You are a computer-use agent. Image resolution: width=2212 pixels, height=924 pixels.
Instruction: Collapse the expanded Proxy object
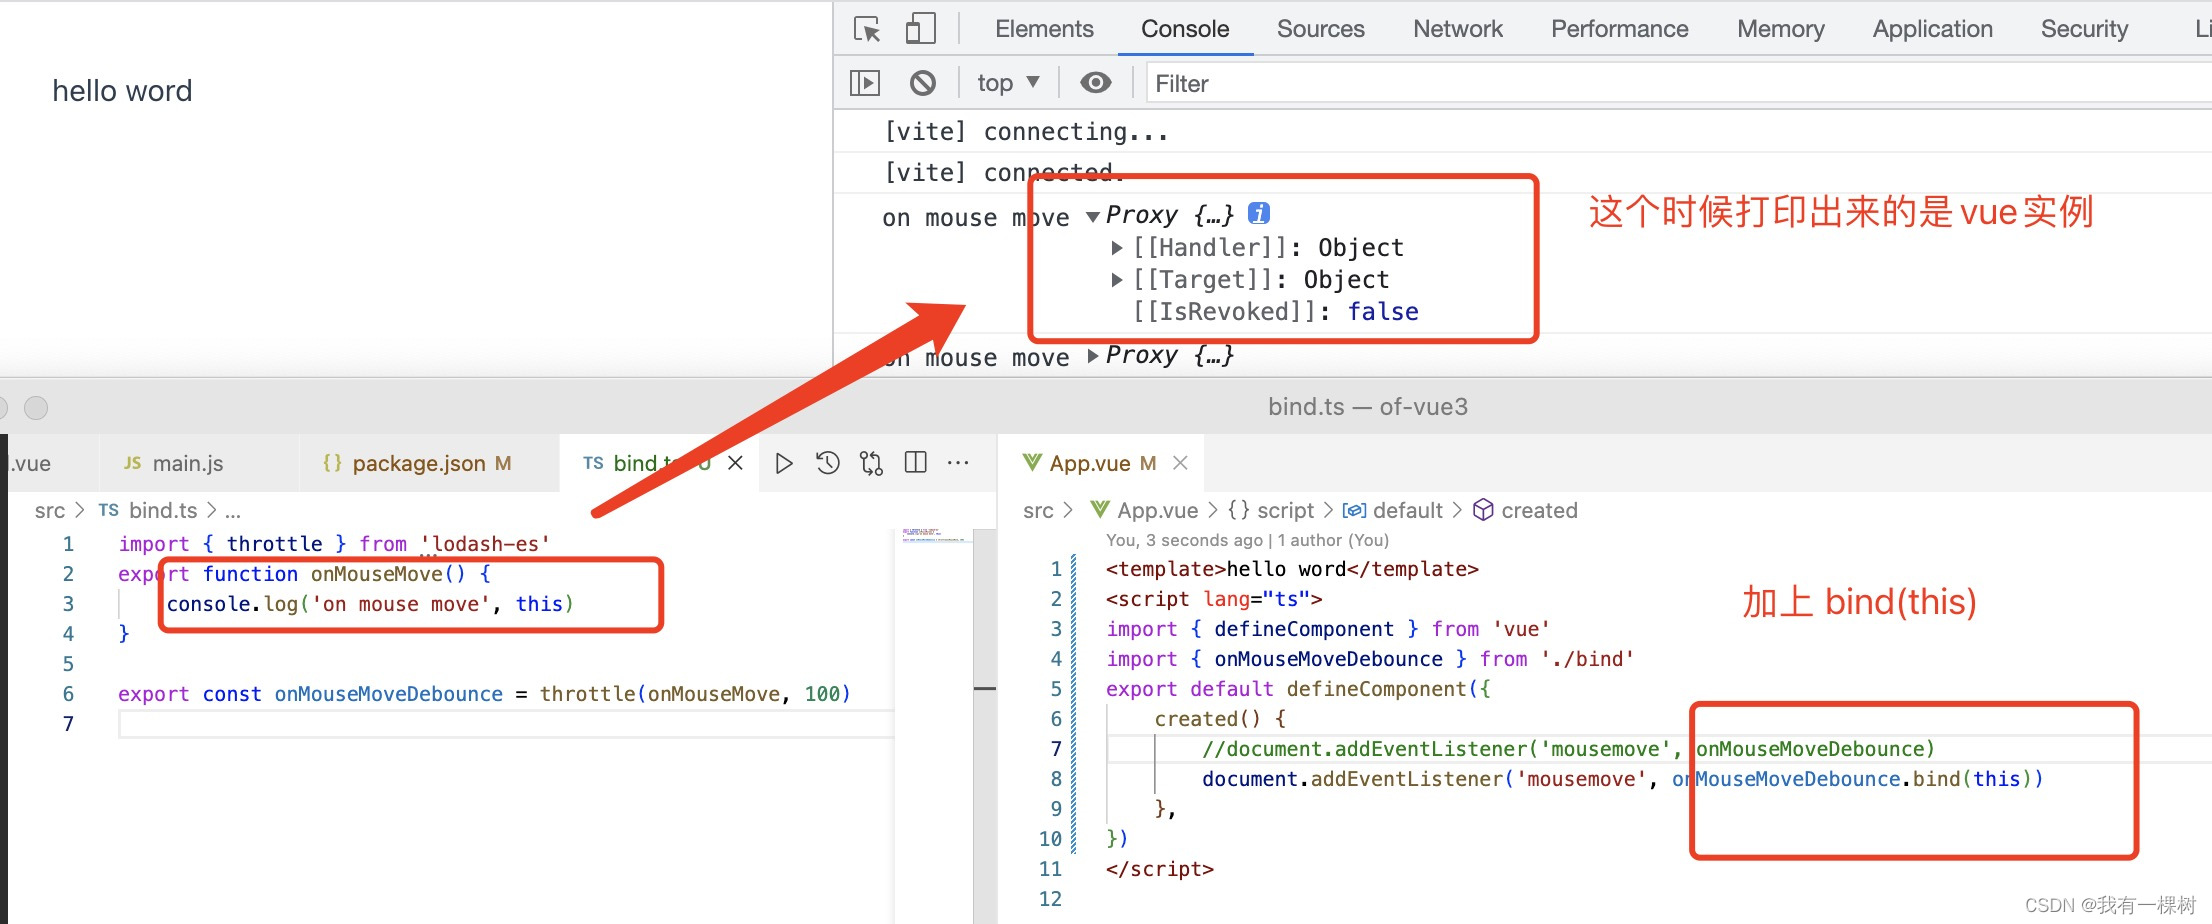[x=1093, y=216]
